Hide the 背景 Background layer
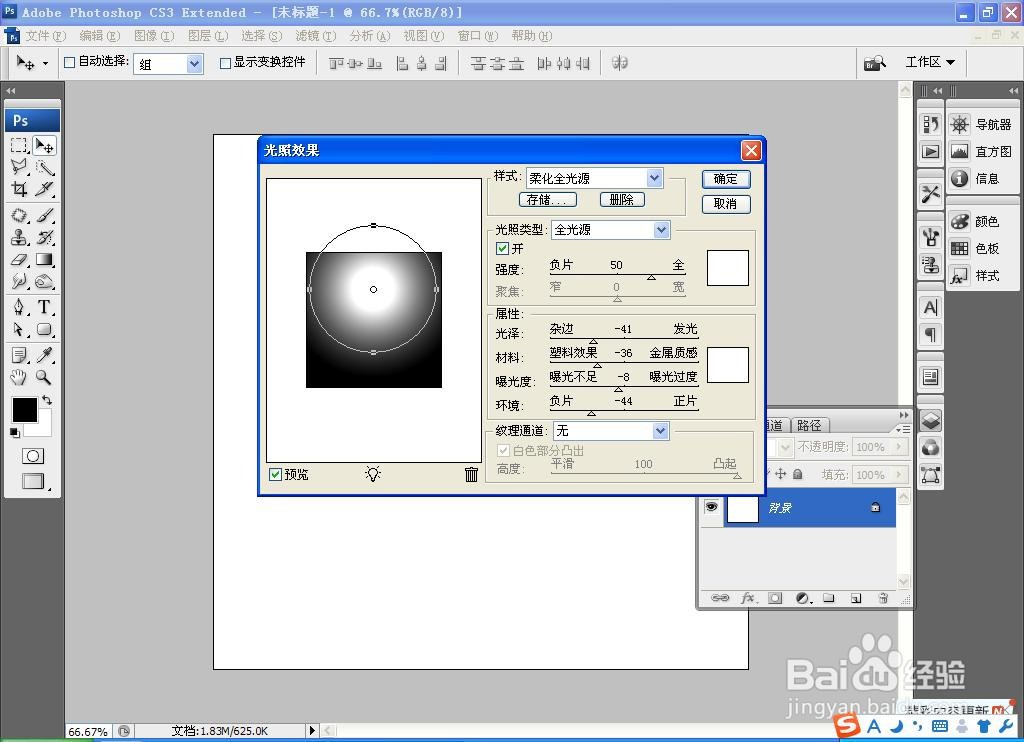The height and width of the screenshot is (742, 1024). coord(712,508)
